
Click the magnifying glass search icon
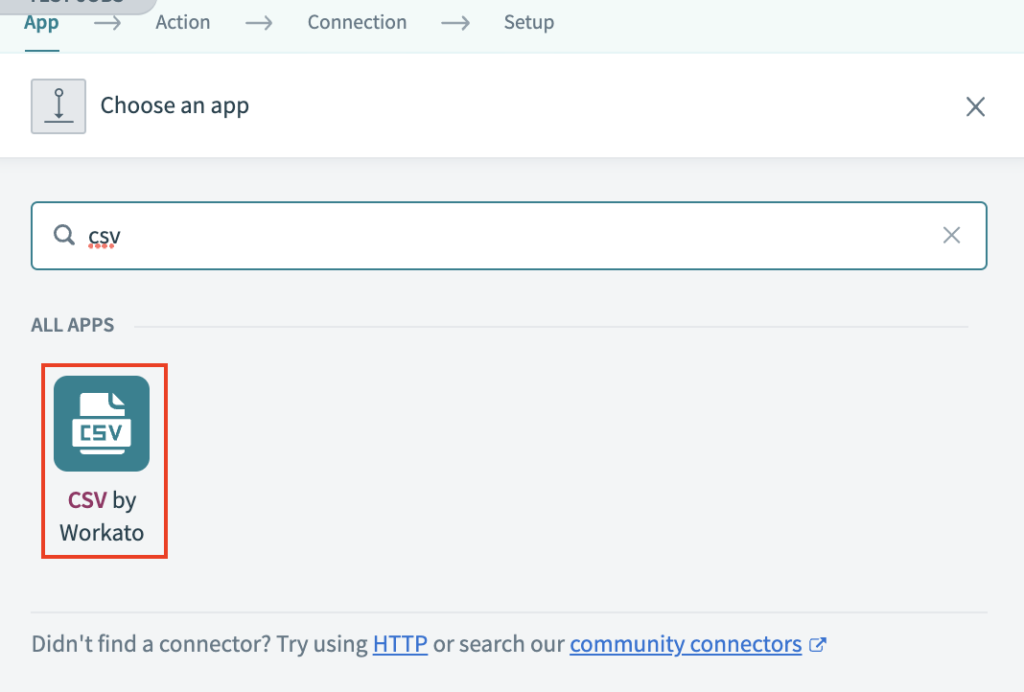point(63,235)
